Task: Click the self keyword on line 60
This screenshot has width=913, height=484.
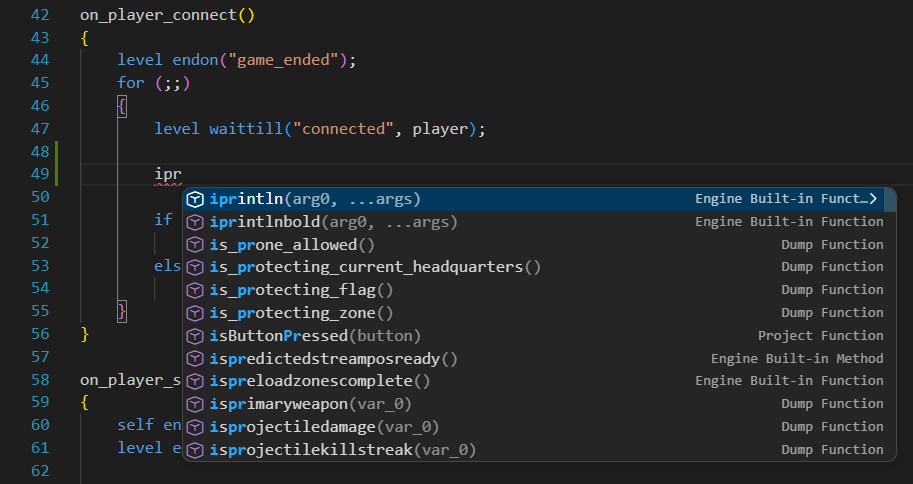Action: [135, 425]
